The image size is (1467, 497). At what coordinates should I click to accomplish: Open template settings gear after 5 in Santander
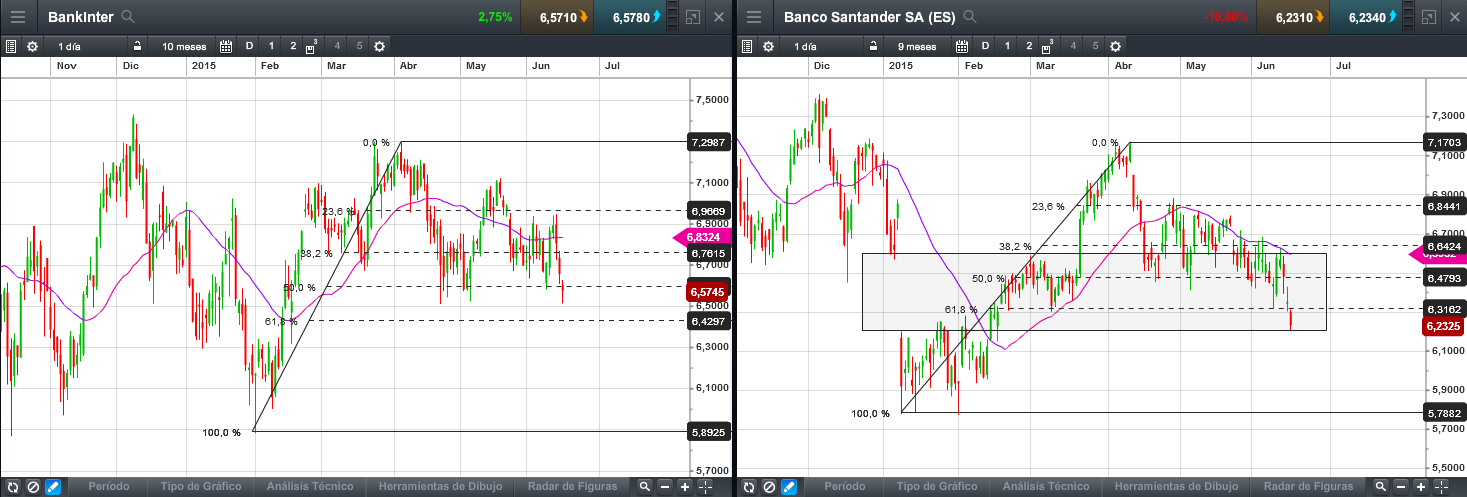1115,46
